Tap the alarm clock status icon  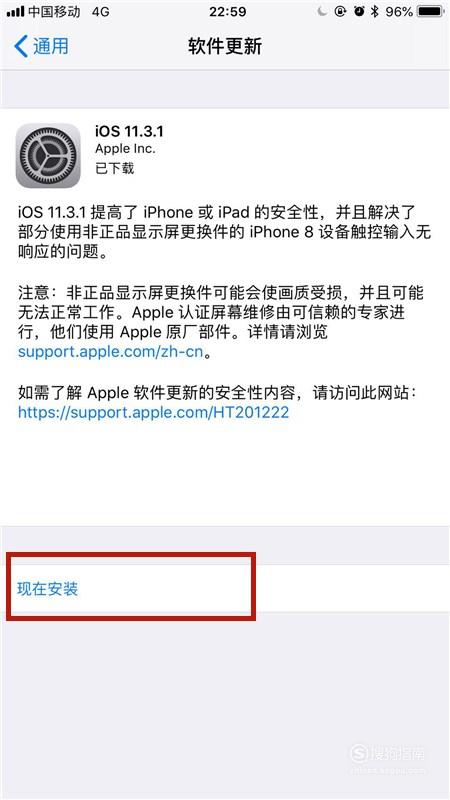[x=359, y=11]
